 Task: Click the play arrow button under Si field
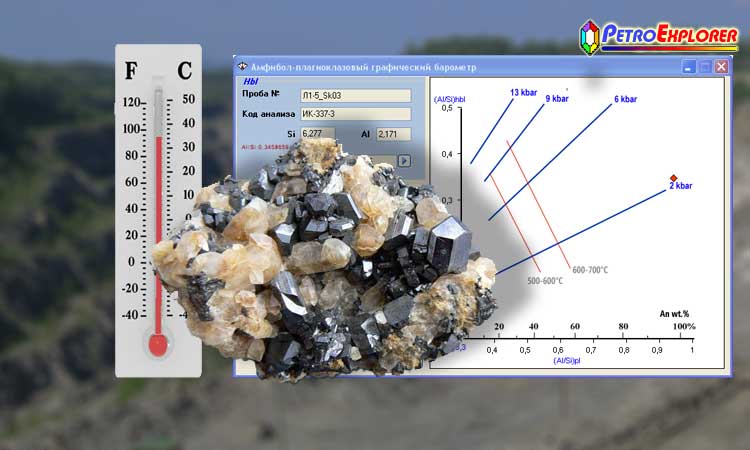coord(404,161)
